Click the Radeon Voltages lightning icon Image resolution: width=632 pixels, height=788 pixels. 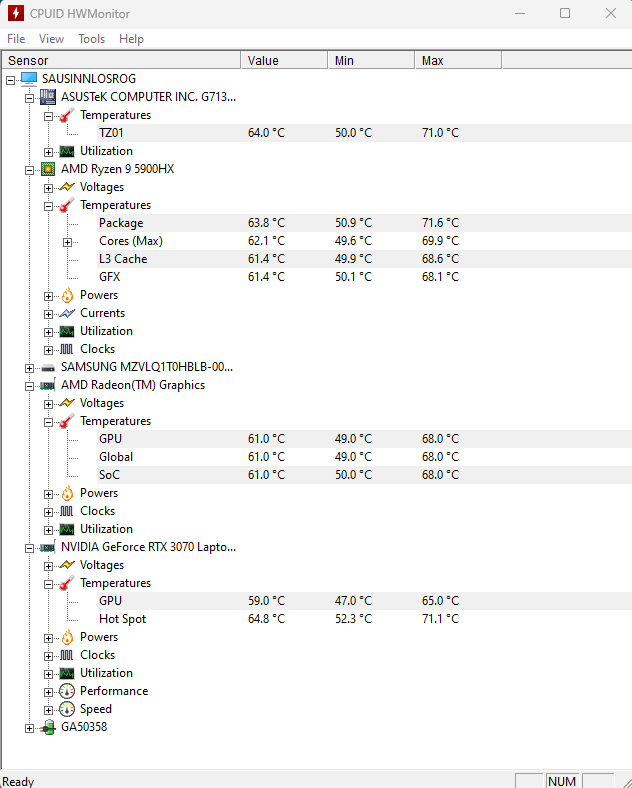coord(67,403)
